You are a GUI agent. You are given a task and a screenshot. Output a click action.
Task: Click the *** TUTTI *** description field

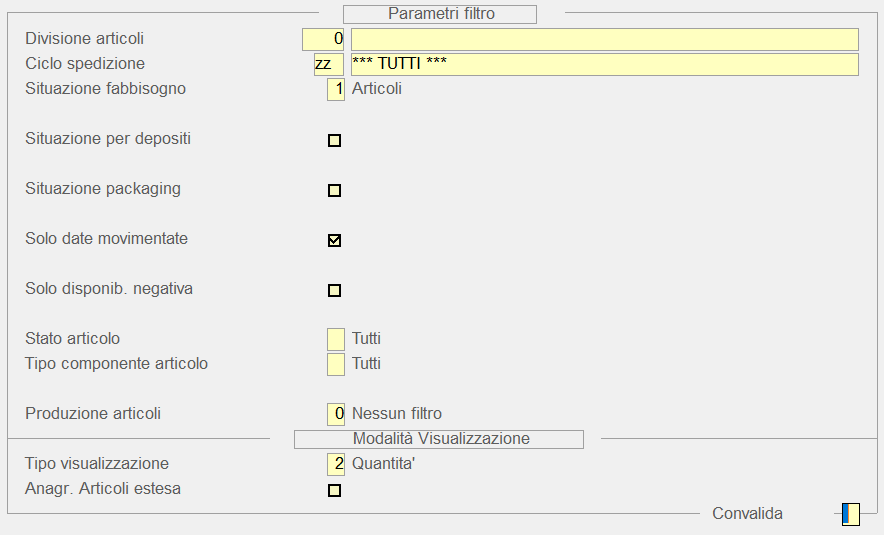point(604,64)
